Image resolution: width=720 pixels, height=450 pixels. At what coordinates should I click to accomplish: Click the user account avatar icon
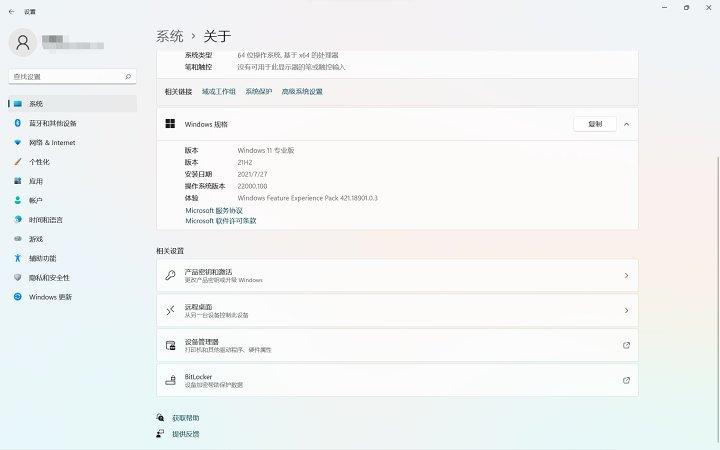click(22, 43)
